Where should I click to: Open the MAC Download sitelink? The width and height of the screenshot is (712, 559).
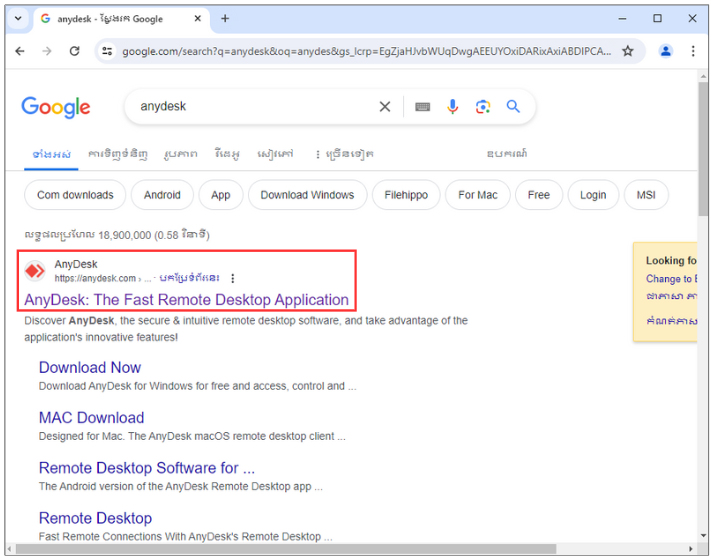pos(91,417)
